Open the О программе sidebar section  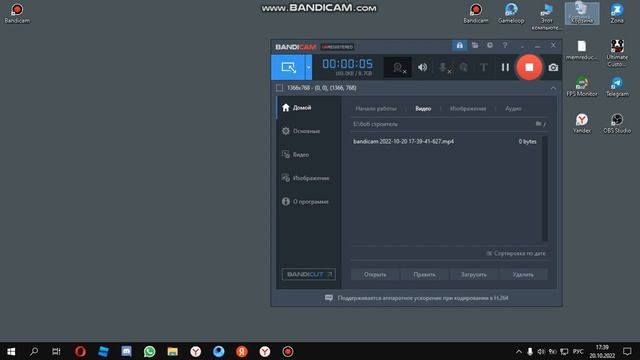tap(309, 202)
